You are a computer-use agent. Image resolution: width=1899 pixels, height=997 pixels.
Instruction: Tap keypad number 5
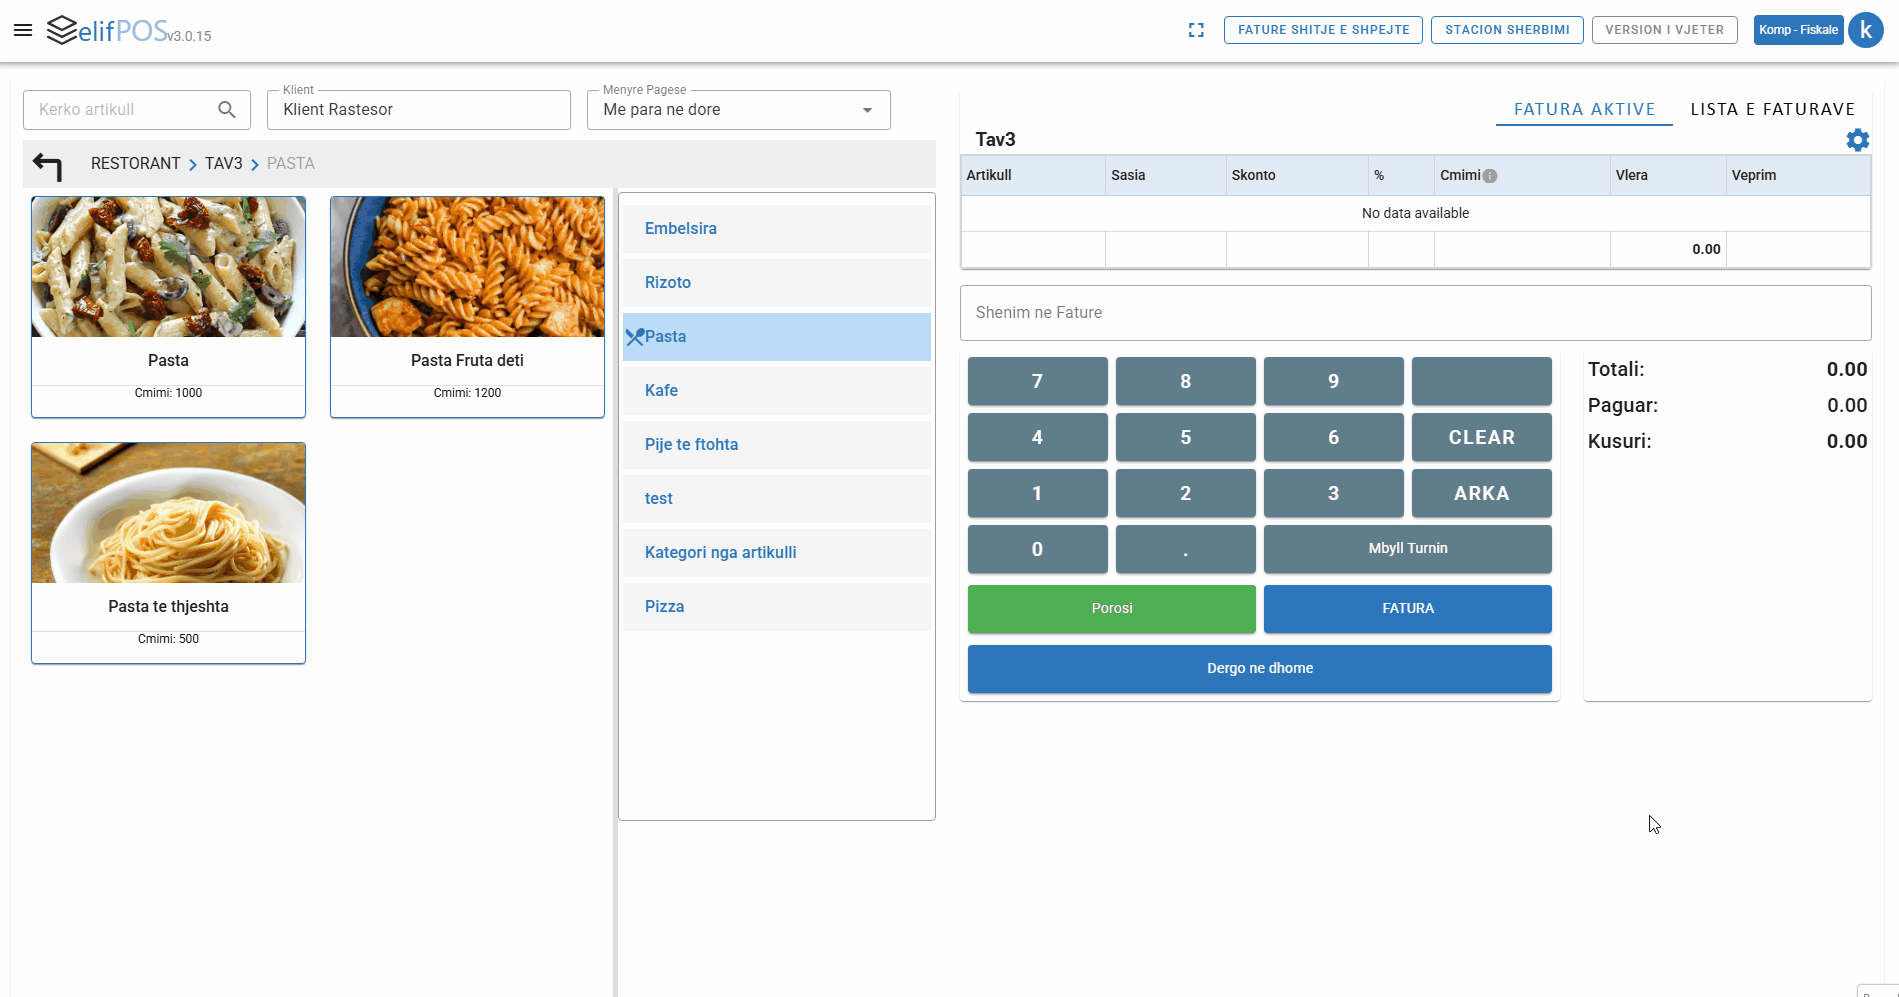pyautogui.click(x=1186, y=437)
